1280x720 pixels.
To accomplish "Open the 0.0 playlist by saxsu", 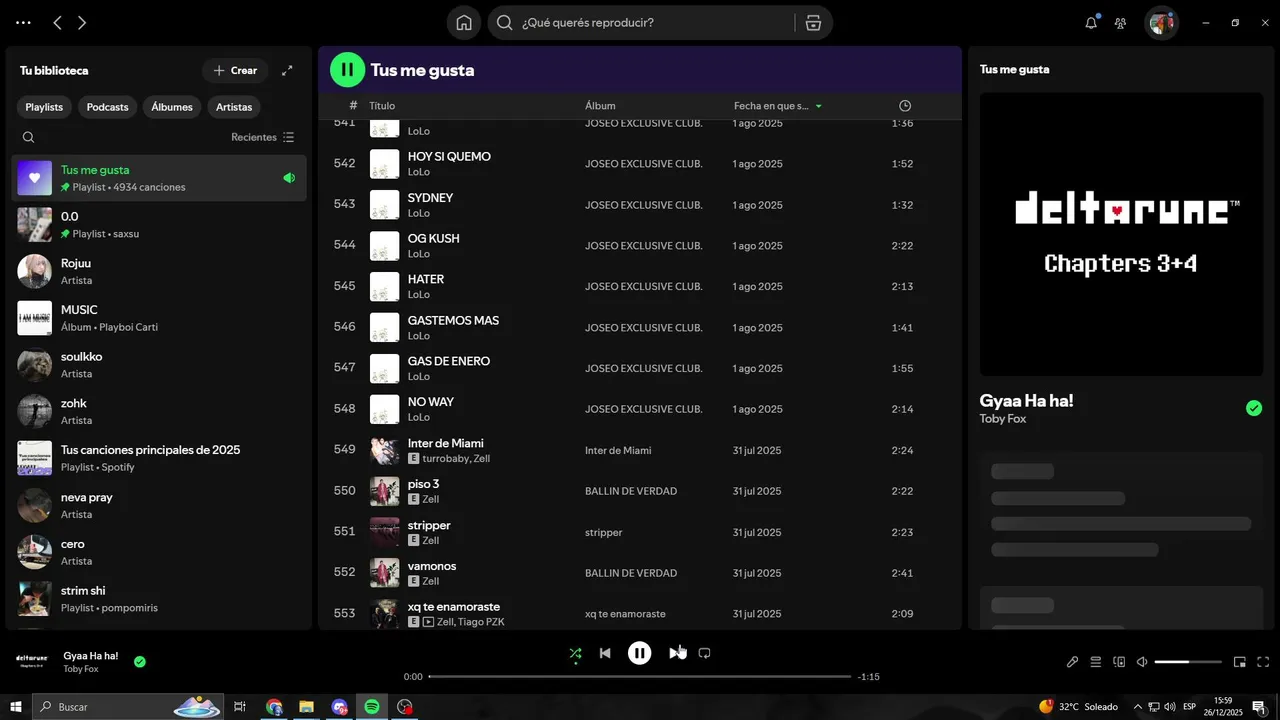I will 159,225.
